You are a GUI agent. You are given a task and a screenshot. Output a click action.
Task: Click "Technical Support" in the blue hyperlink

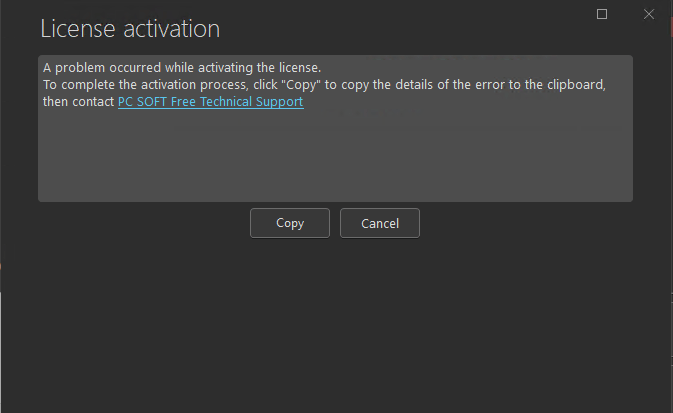point(255,102)
